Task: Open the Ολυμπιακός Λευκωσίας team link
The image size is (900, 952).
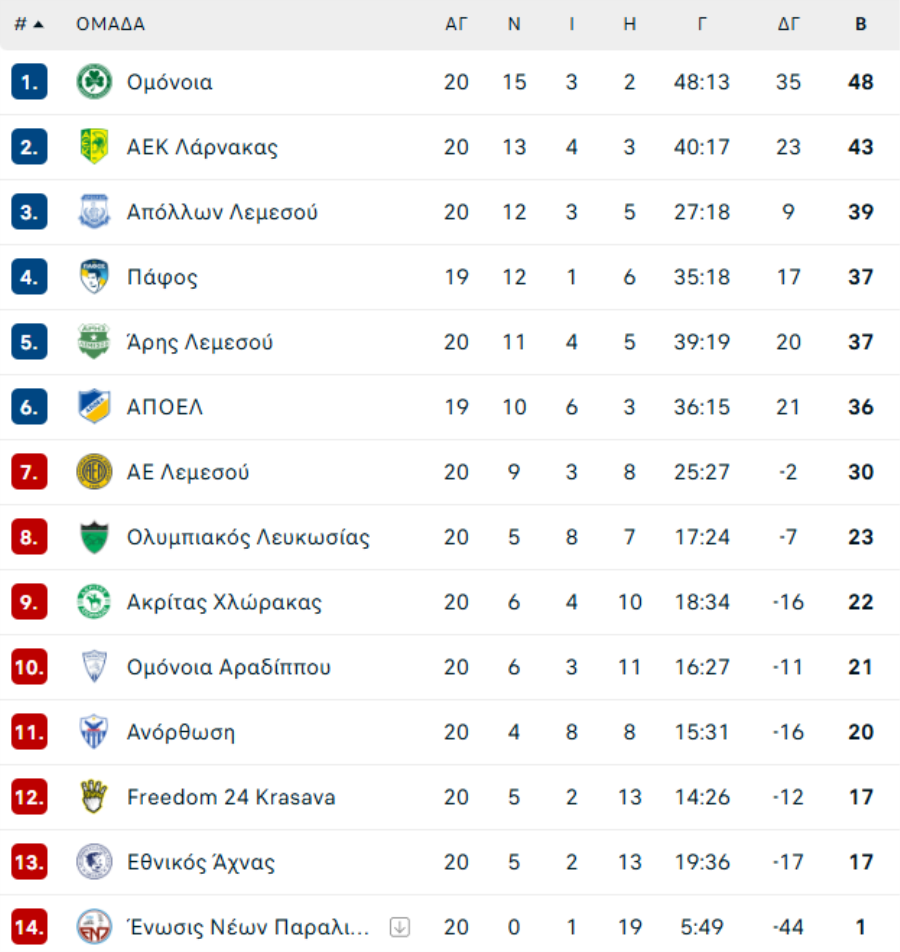Action: tap(248, 537)
